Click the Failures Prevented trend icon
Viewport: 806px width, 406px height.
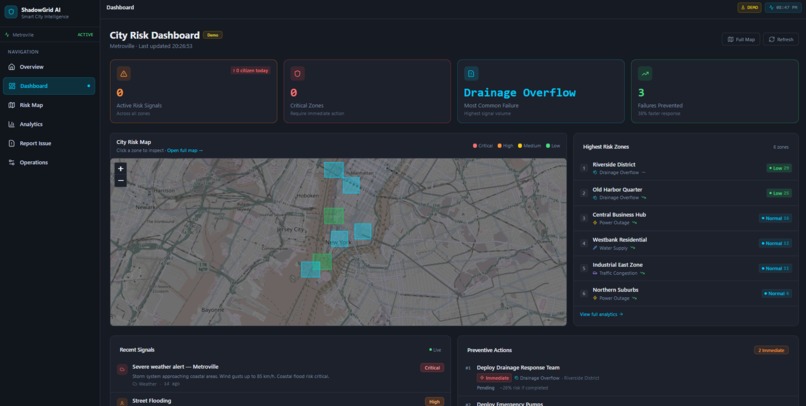645,73
